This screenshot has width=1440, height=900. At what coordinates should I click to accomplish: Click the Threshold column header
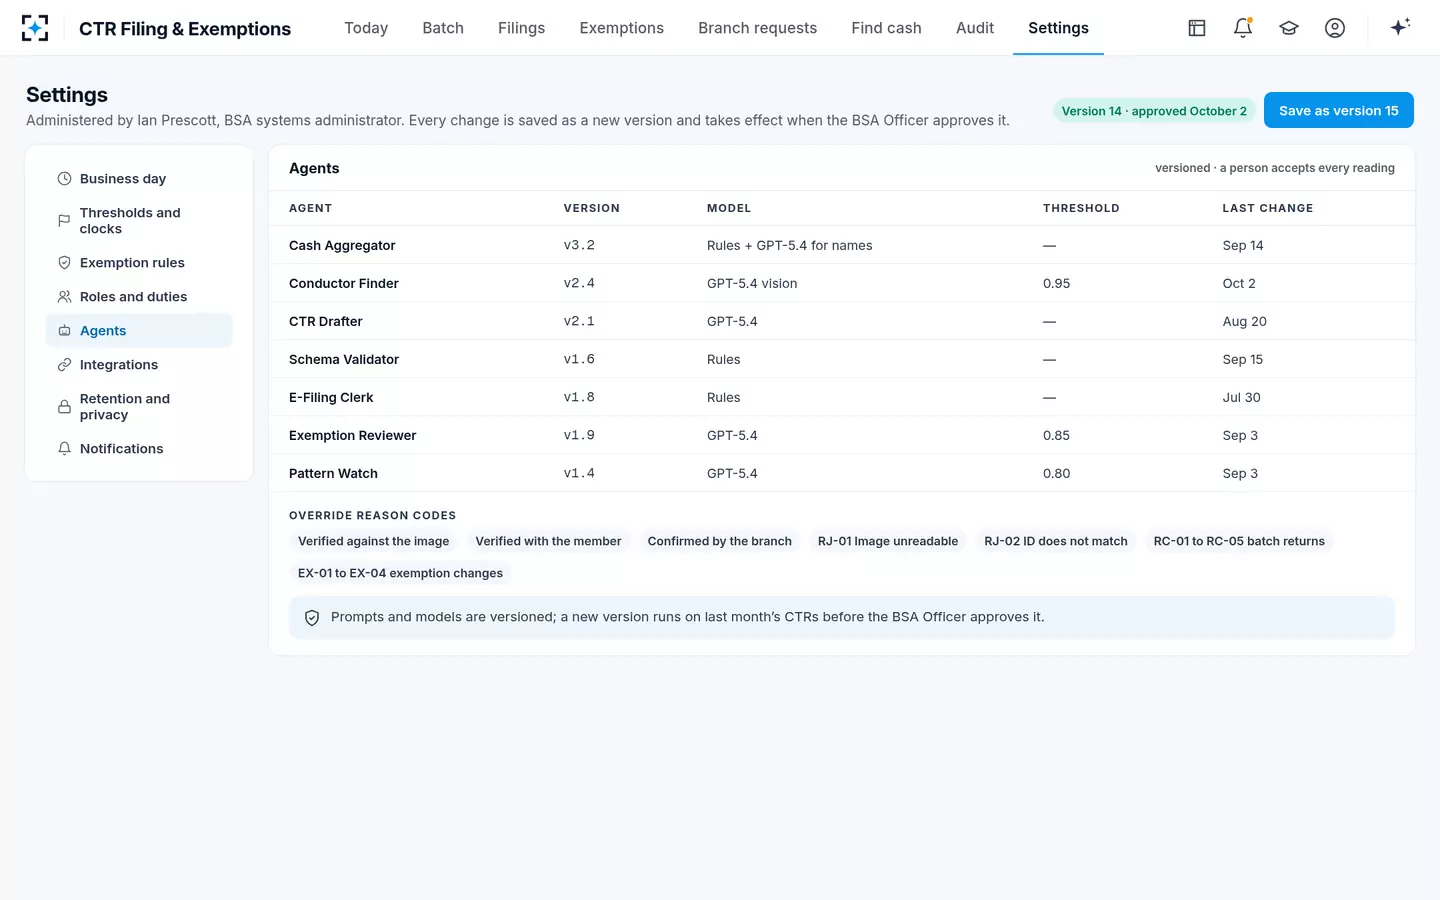[1081, 208]
